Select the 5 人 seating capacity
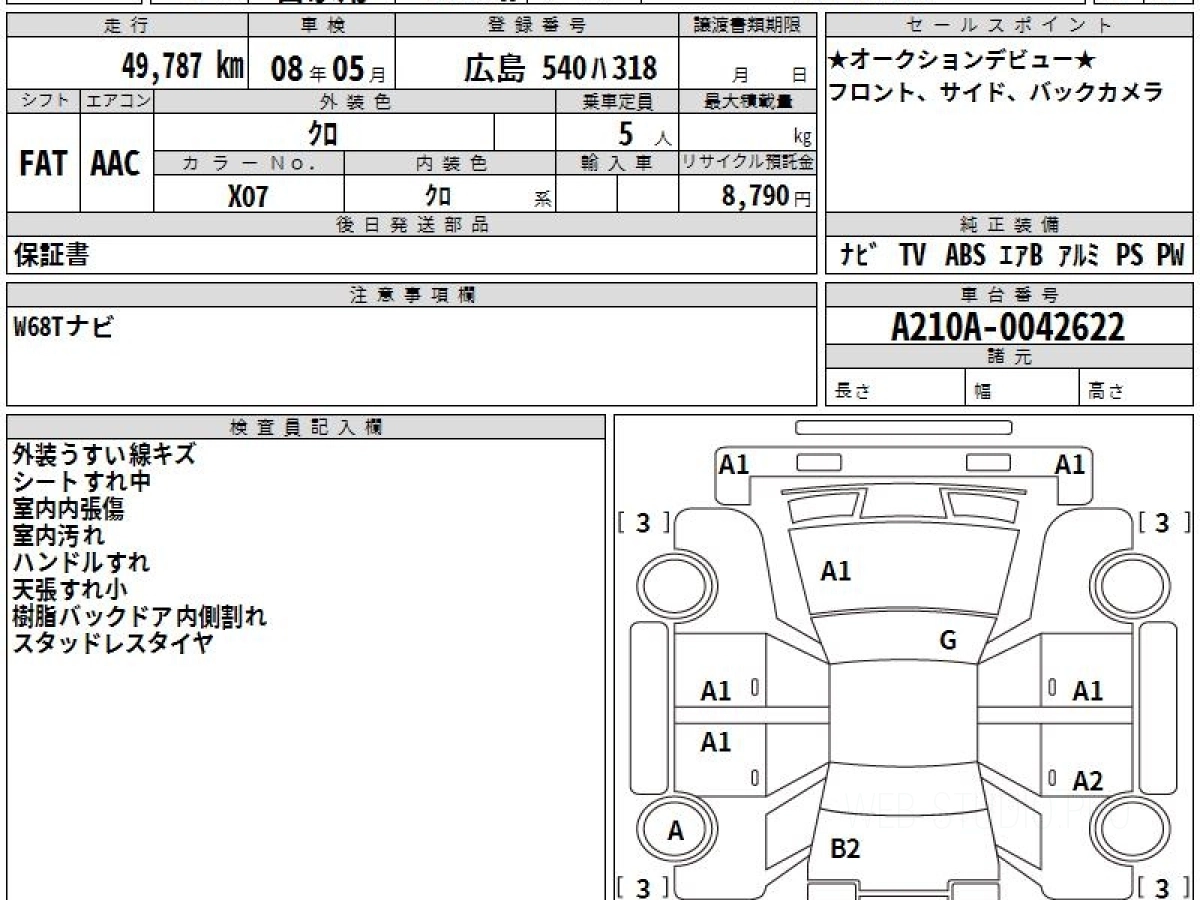Image resolution: width=1200 pixels, height=900 pixels. 644,134
